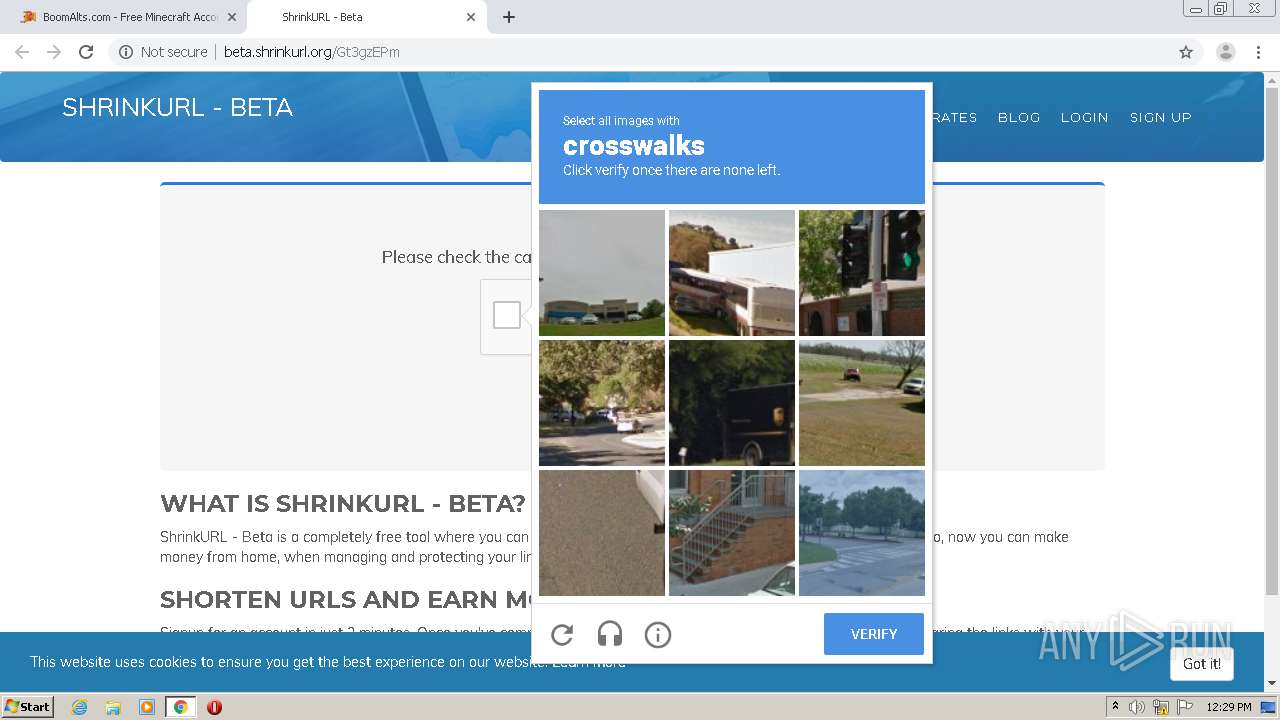Click the VERIFY button

(x=874, y=634)
